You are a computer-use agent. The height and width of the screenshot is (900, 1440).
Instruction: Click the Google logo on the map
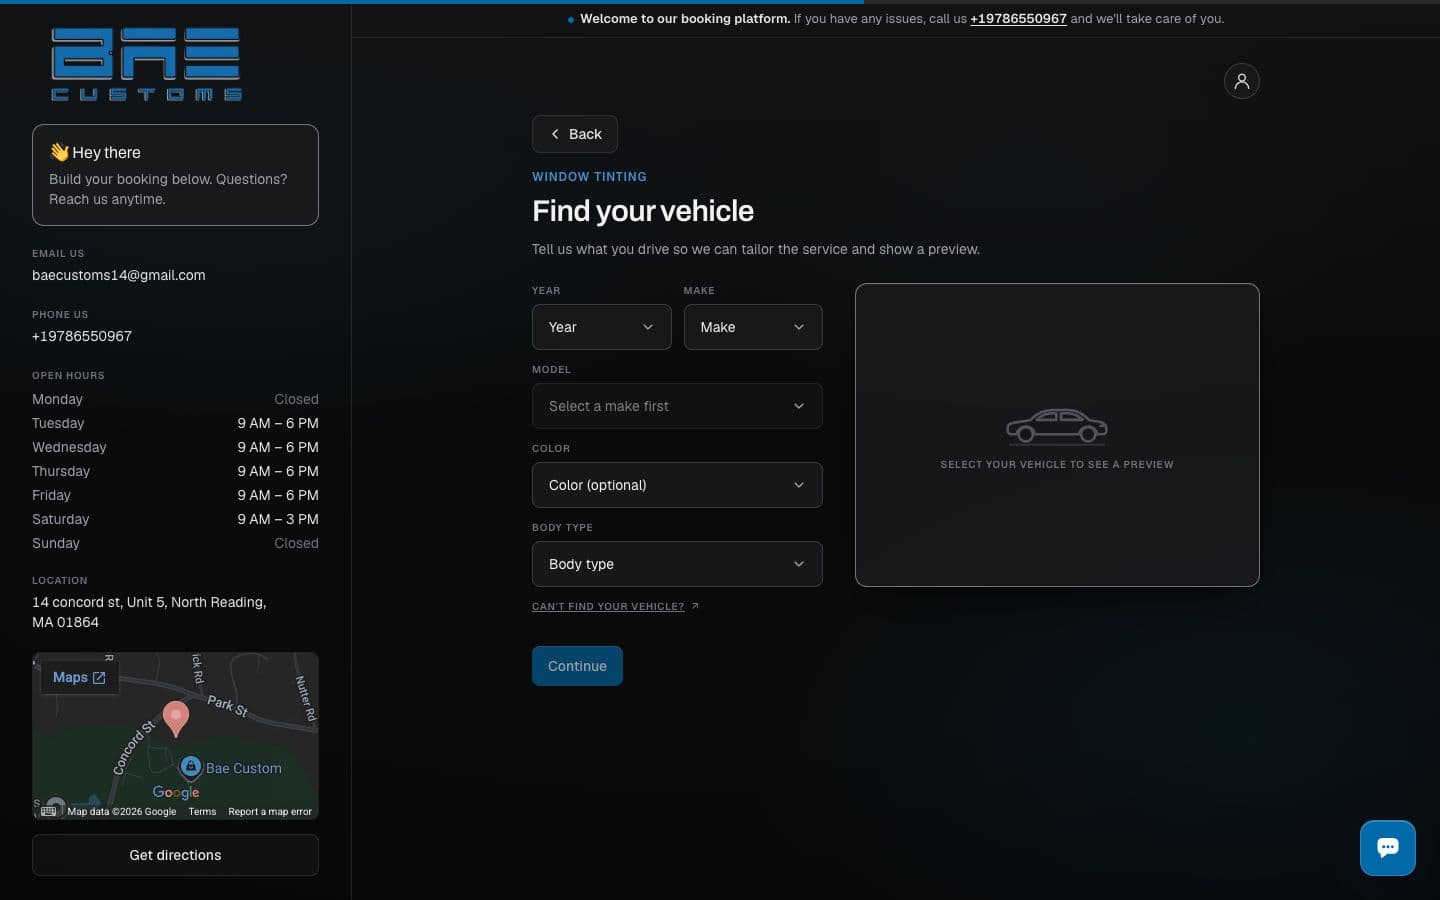click(176, 792)
